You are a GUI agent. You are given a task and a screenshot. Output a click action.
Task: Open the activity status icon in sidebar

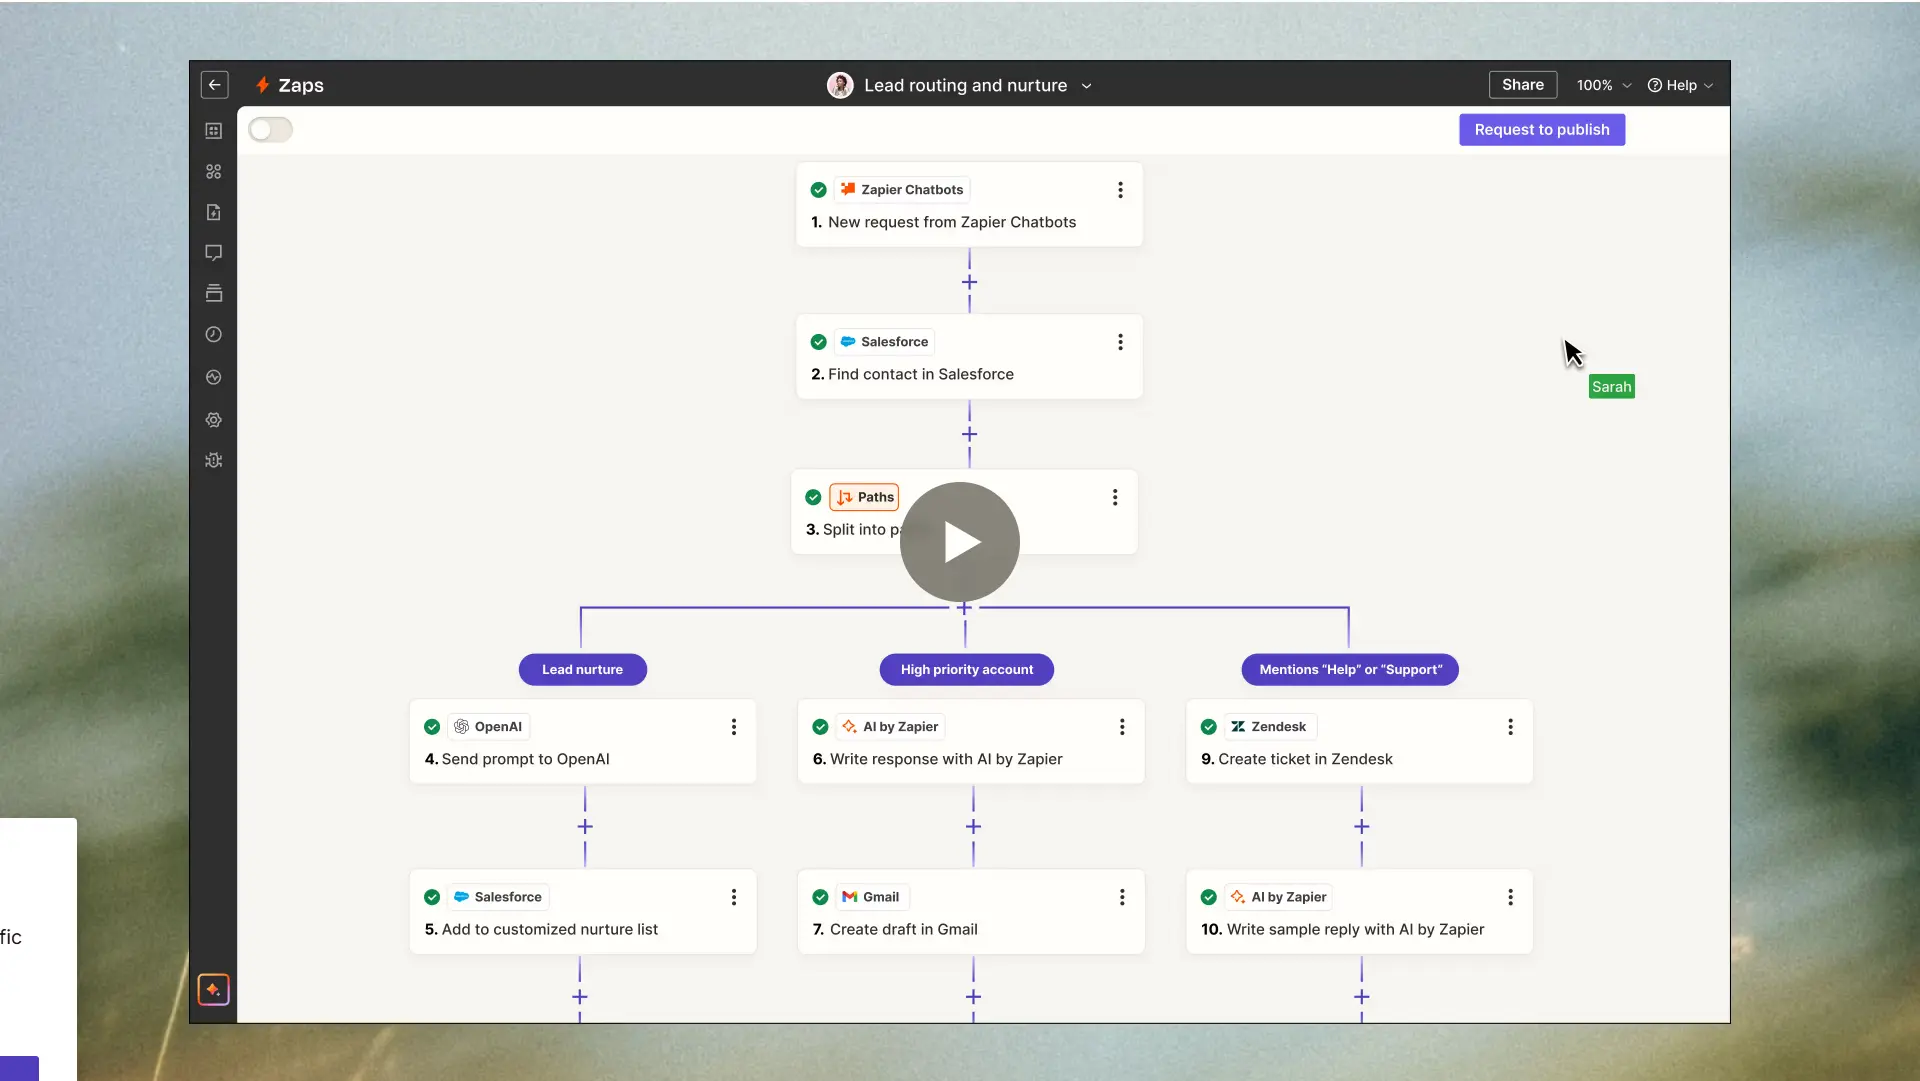(213, 377)
